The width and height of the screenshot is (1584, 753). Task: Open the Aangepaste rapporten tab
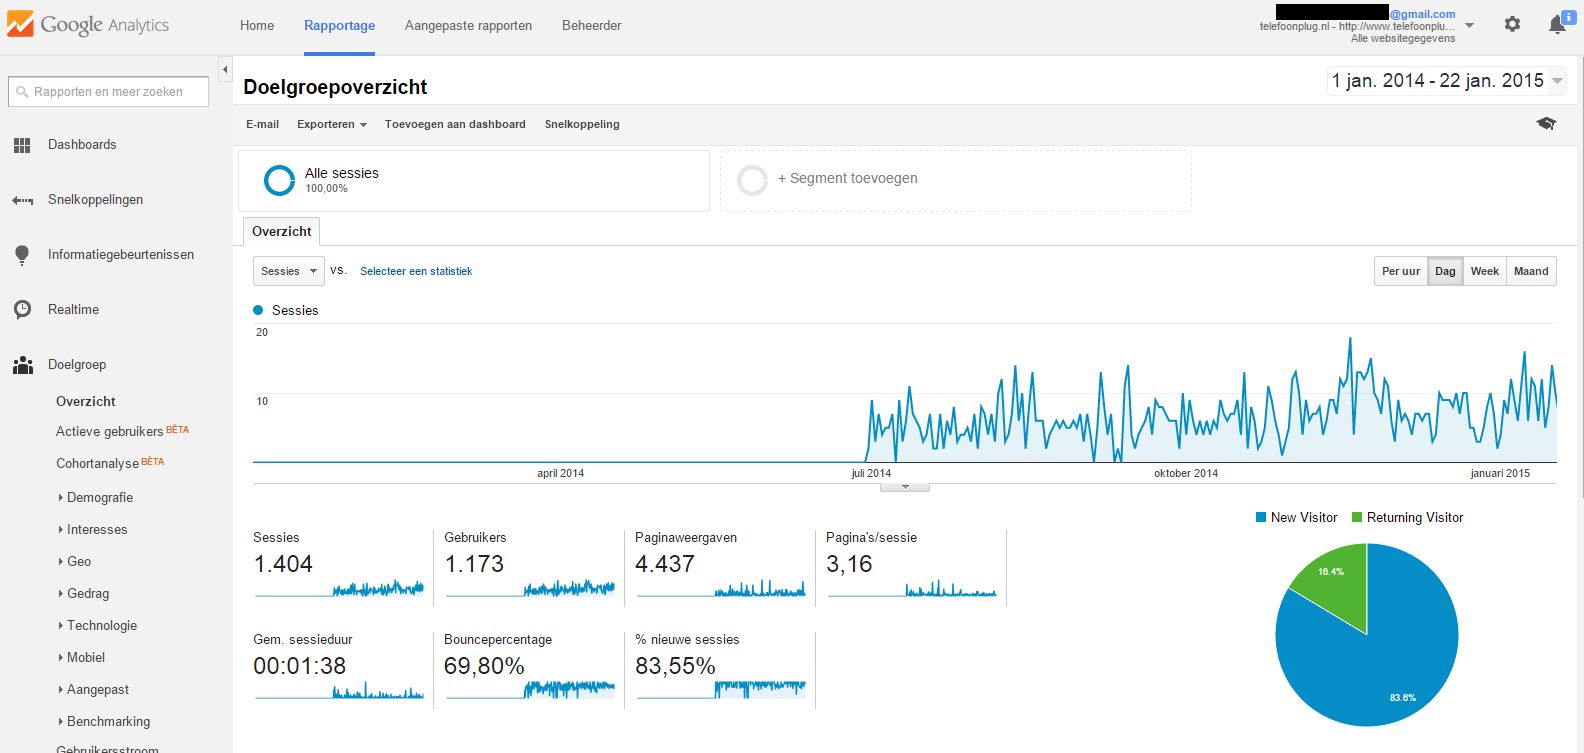point(468,25)
